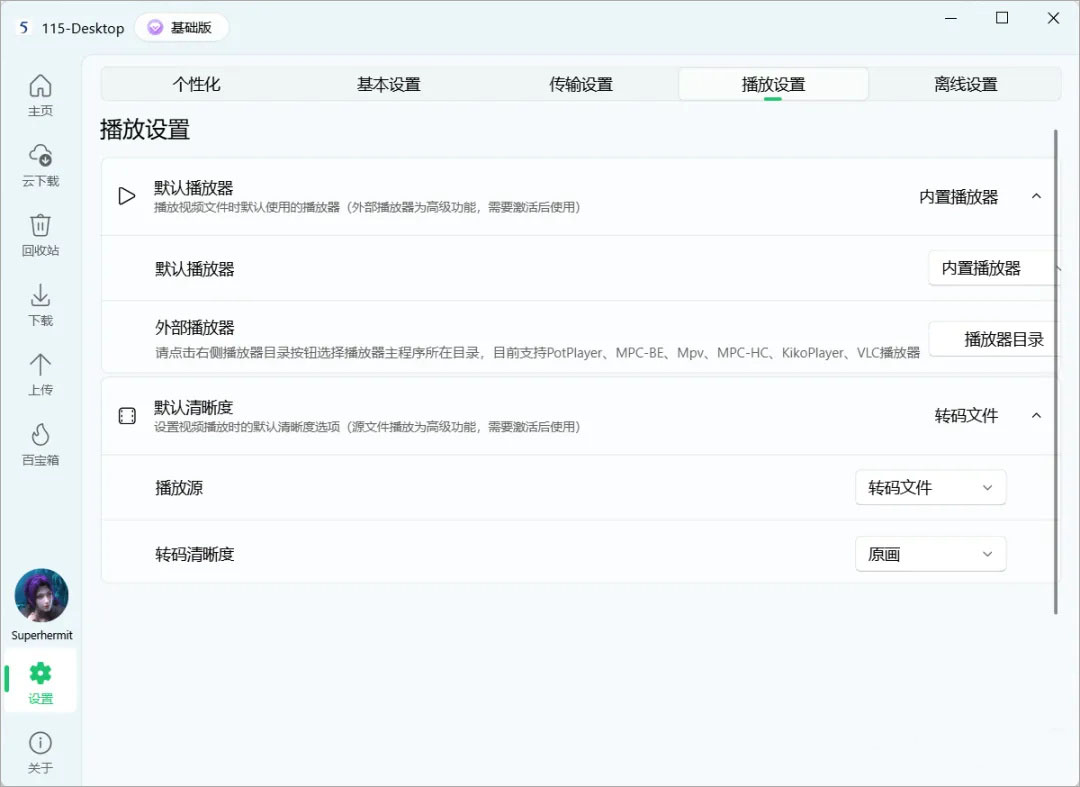Open the 下载 download icon in the sidebar
Viewport: 1080px width, 787px height.
click(x=40, y=295)
